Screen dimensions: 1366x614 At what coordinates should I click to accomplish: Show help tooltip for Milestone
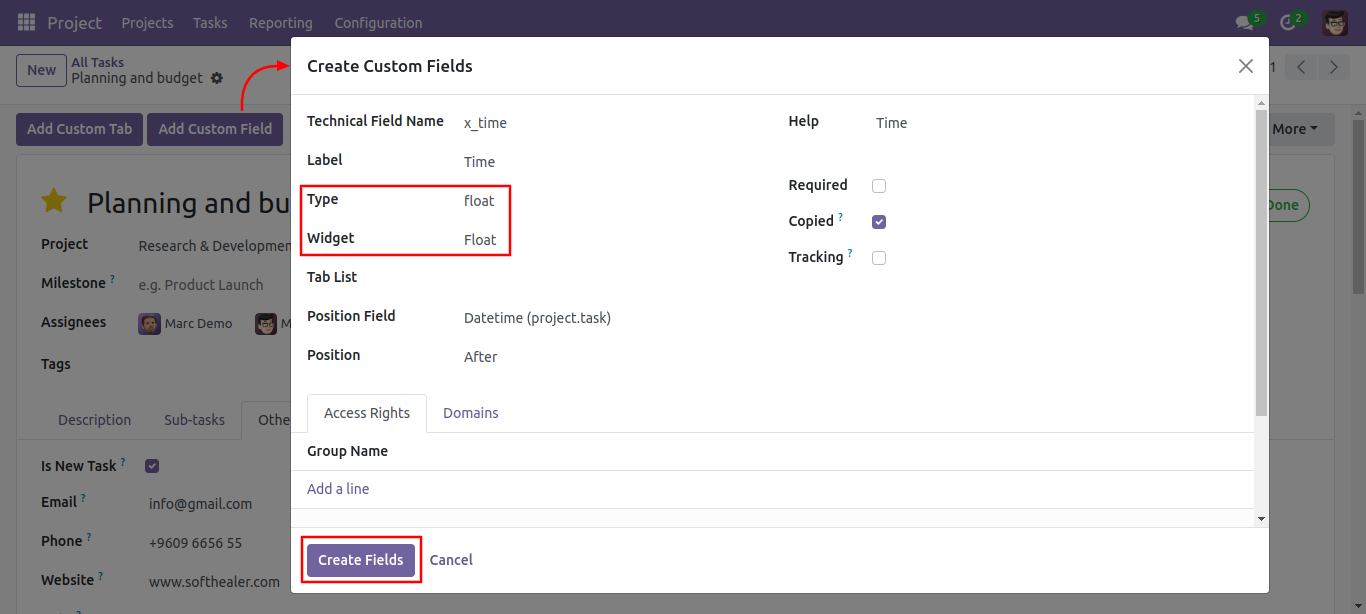click(112, 279)
